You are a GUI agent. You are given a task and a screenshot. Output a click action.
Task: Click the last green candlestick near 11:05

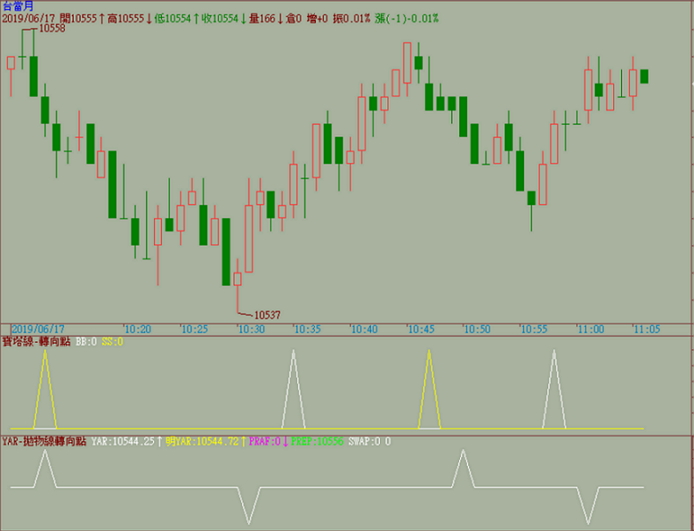[x=645, y=76]
